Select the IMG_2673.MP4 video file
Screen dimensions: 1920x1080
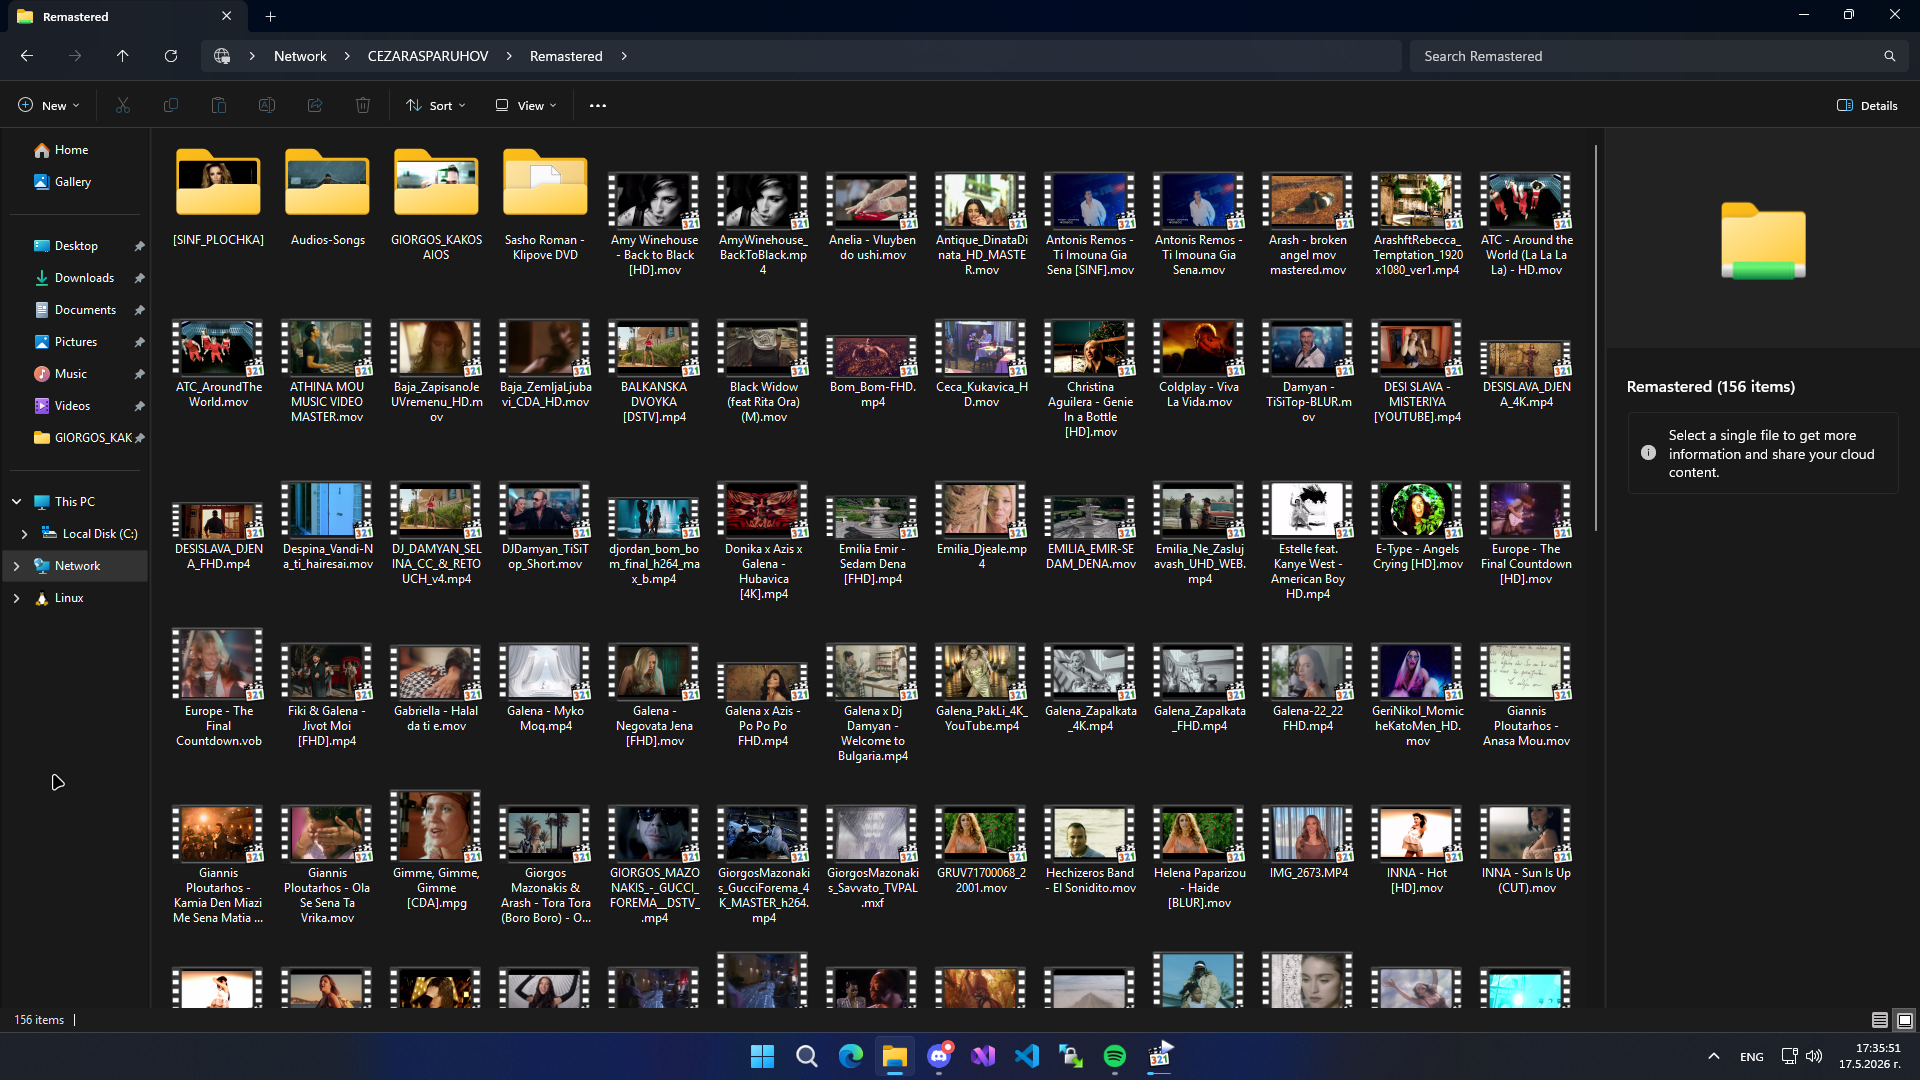1308,842
